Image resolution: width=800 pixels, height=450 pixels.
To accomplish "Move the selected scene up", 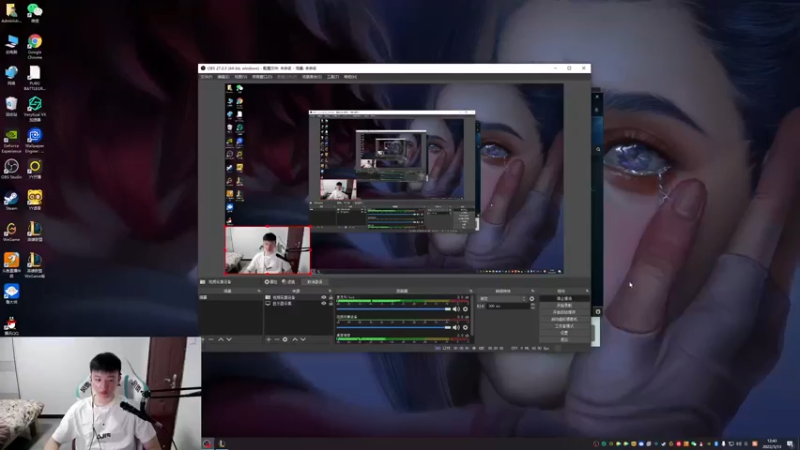I will 221,339.
